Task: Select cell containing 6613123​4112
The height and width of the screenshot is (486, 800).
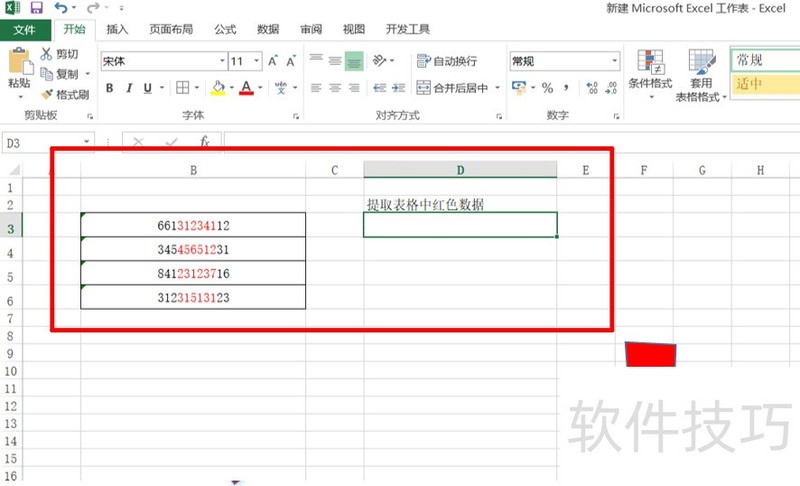Action: [193, 225]
